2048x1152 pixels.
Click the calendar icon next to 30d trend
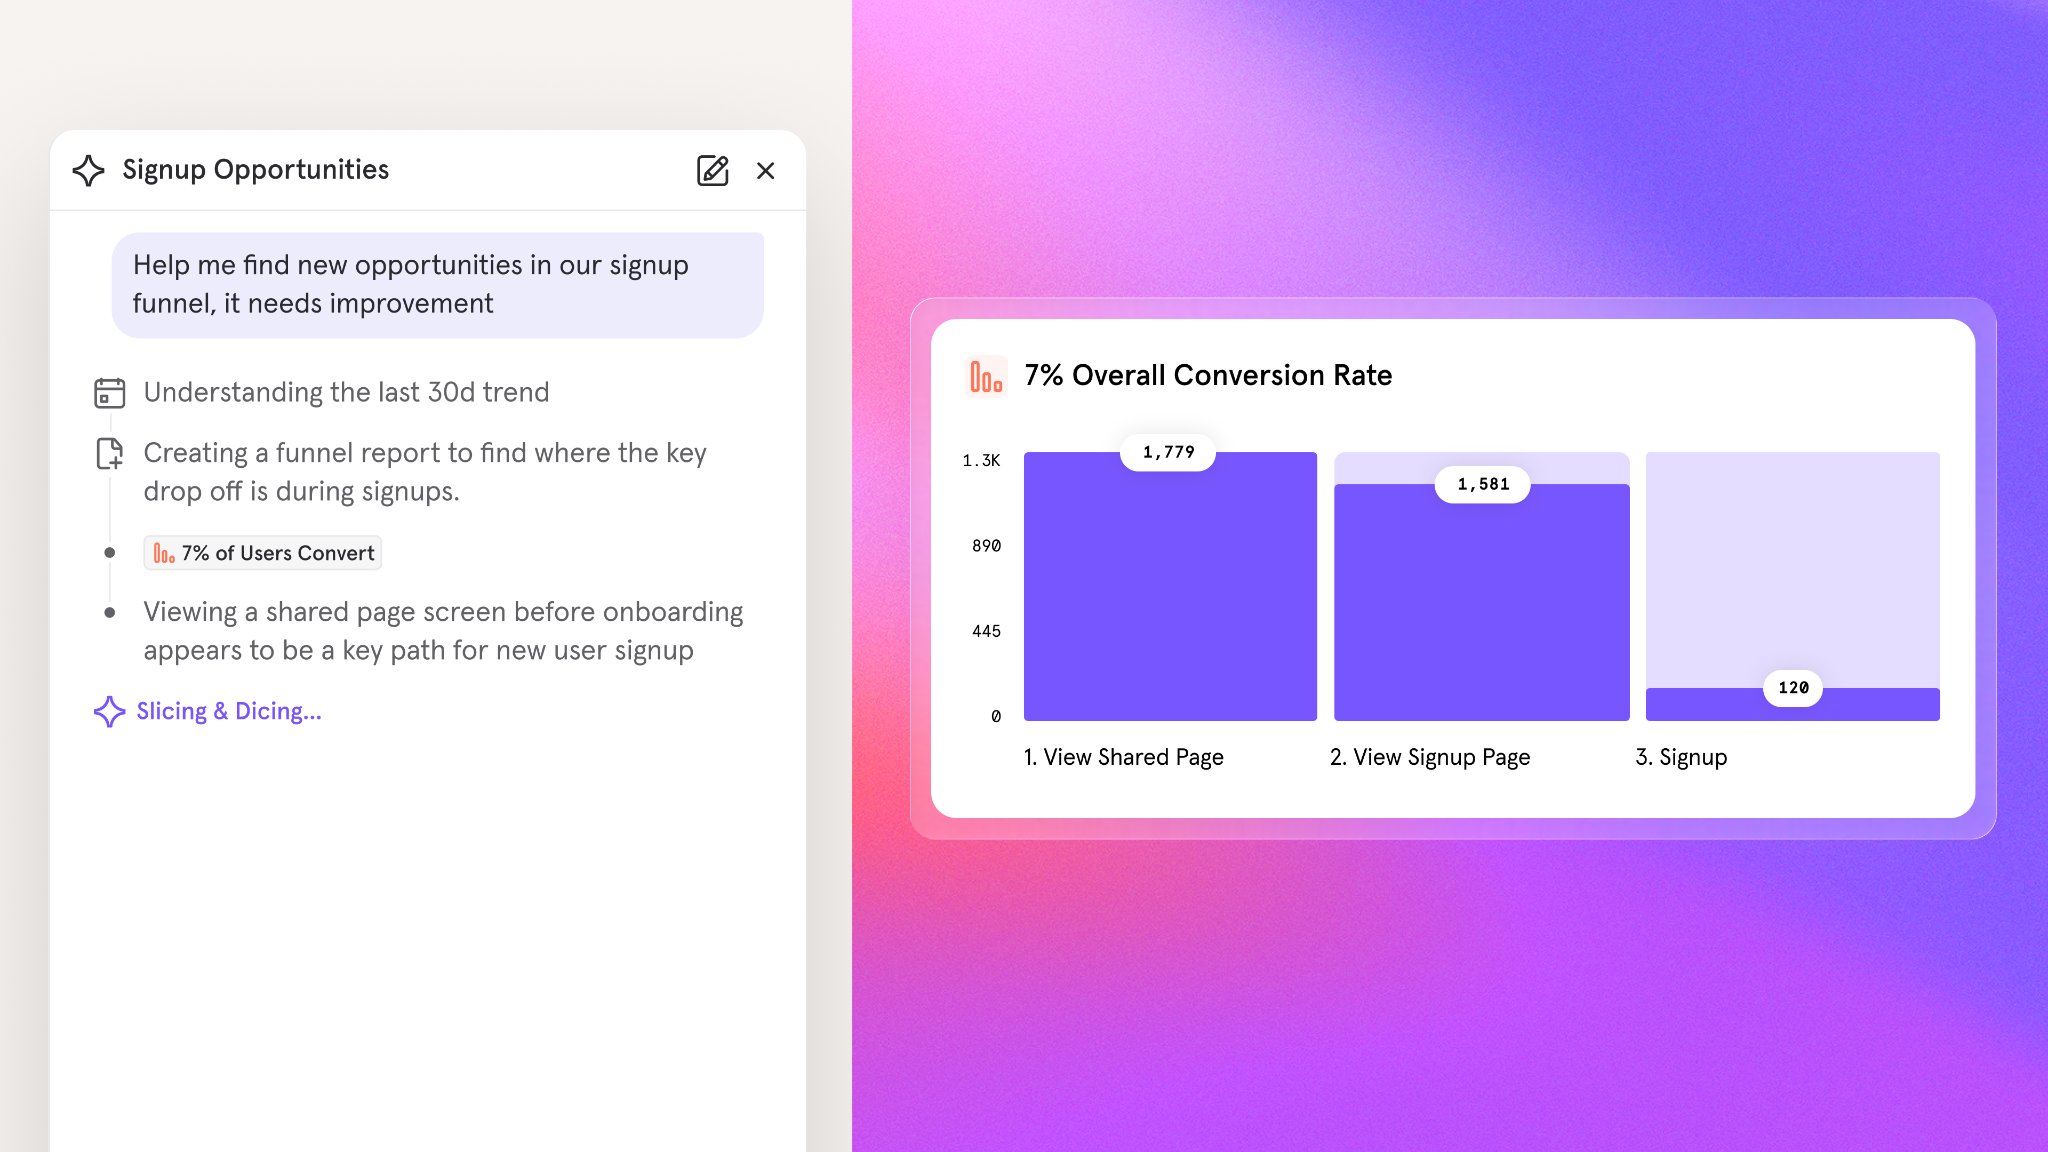pos(110,393)
